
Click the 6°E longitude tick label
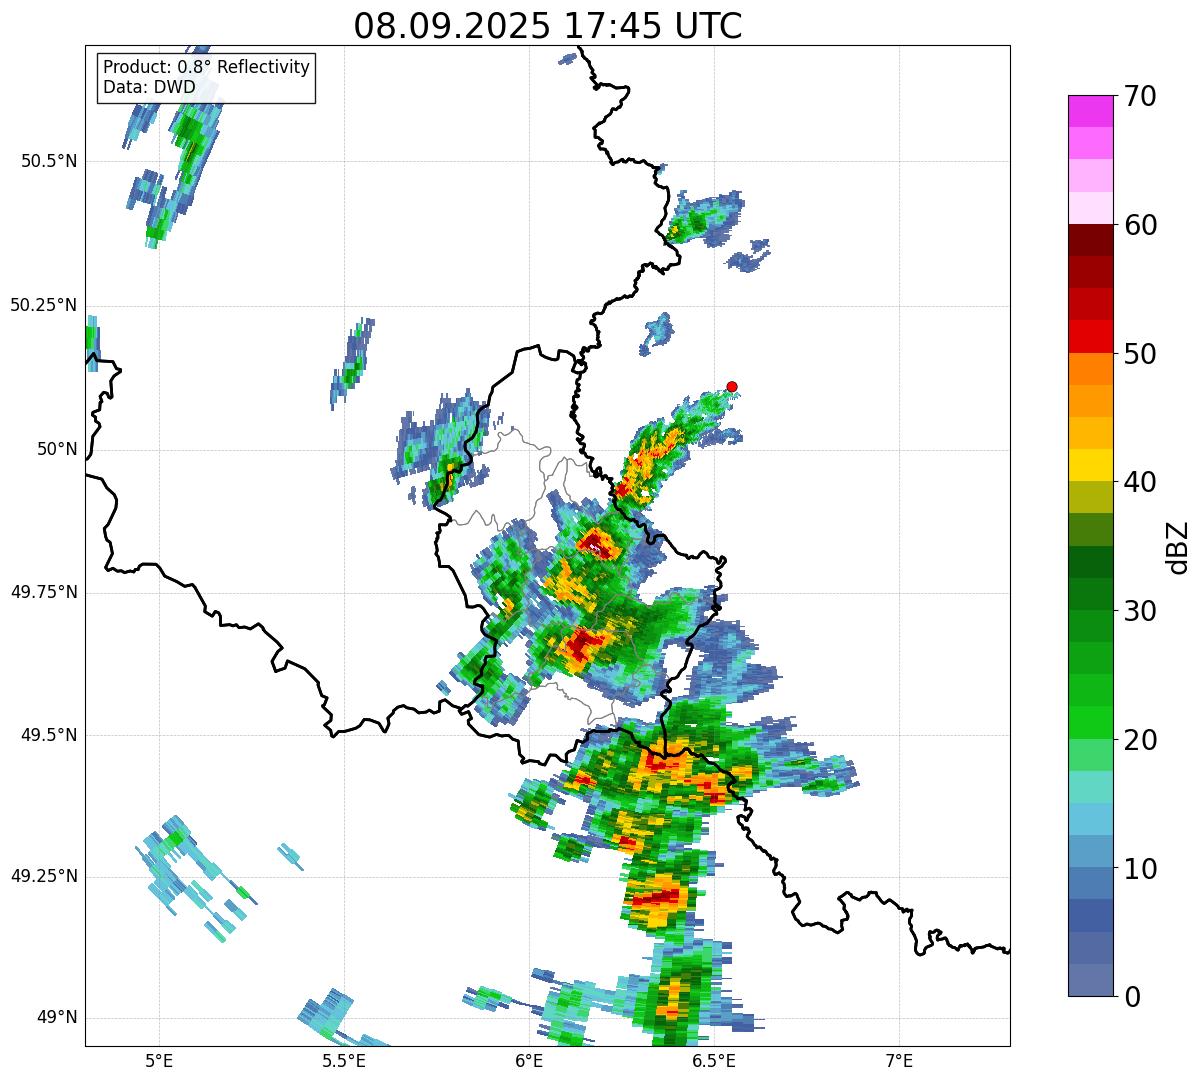coord(529,1061)
